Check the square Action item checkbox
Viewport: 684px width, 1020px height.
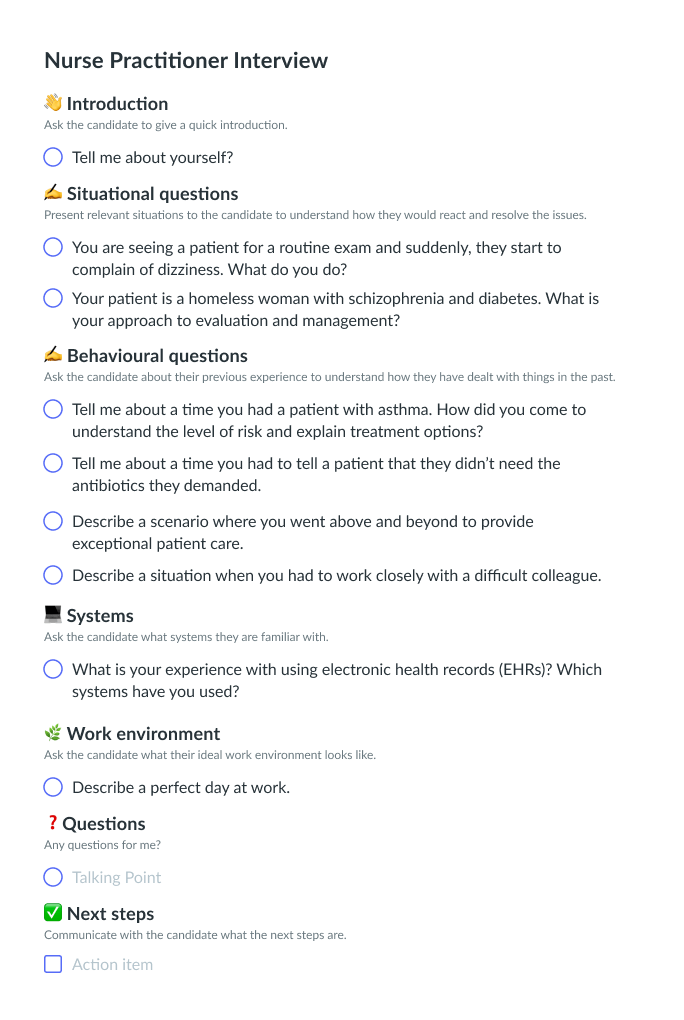tap(53, 965)
